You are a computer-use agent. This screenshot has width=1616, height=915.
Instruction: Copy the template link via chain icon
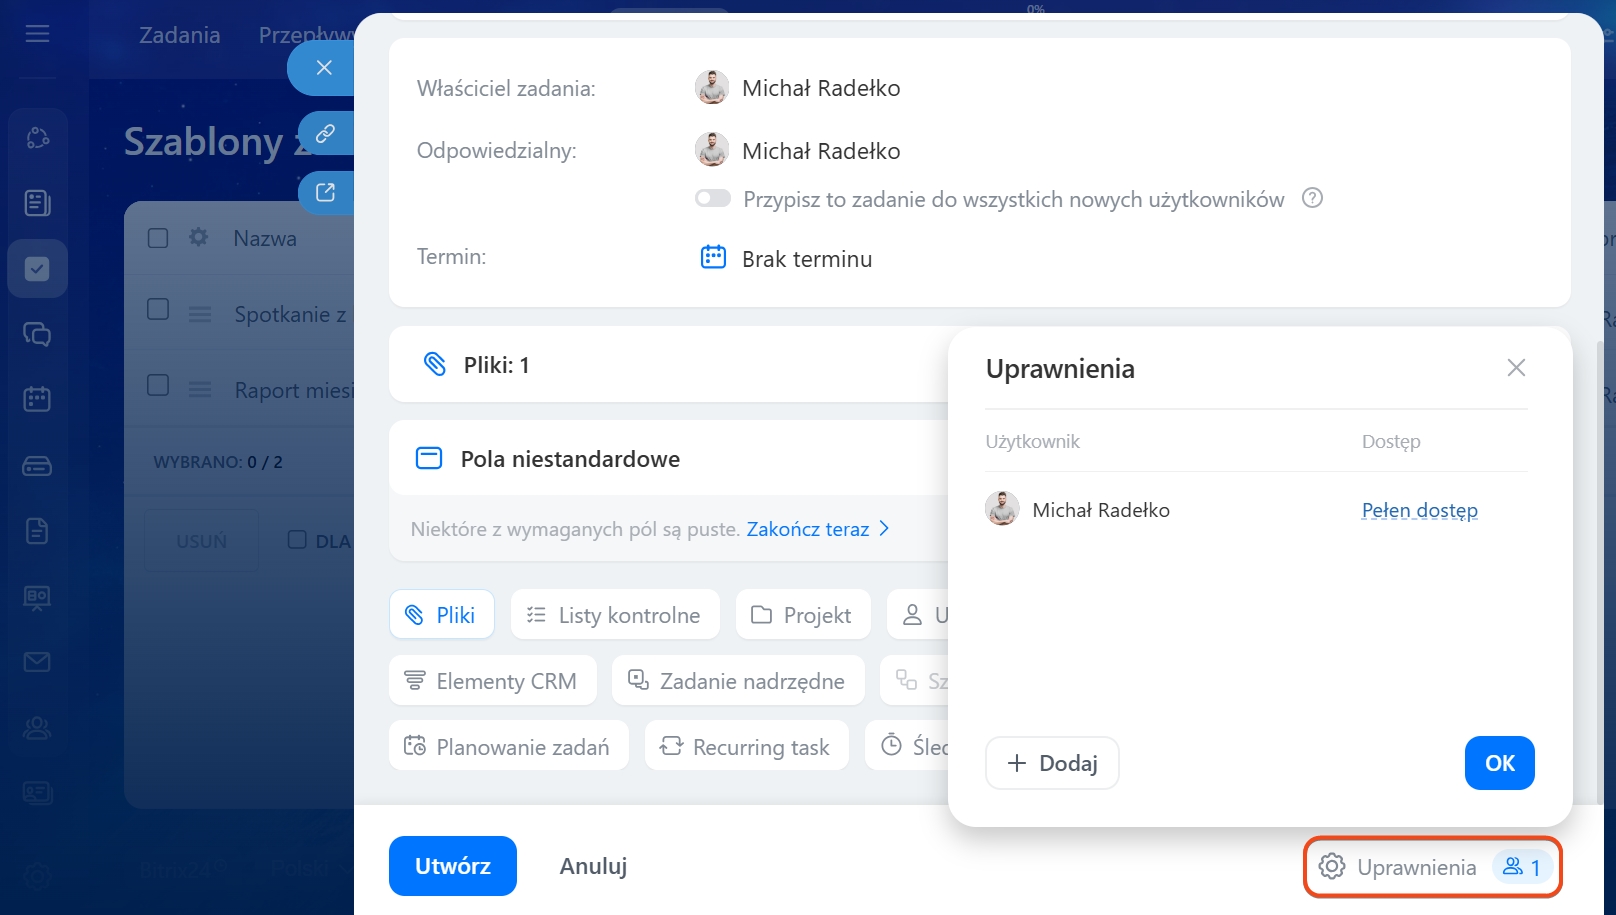pyautogui.click(x=325, y=133)
